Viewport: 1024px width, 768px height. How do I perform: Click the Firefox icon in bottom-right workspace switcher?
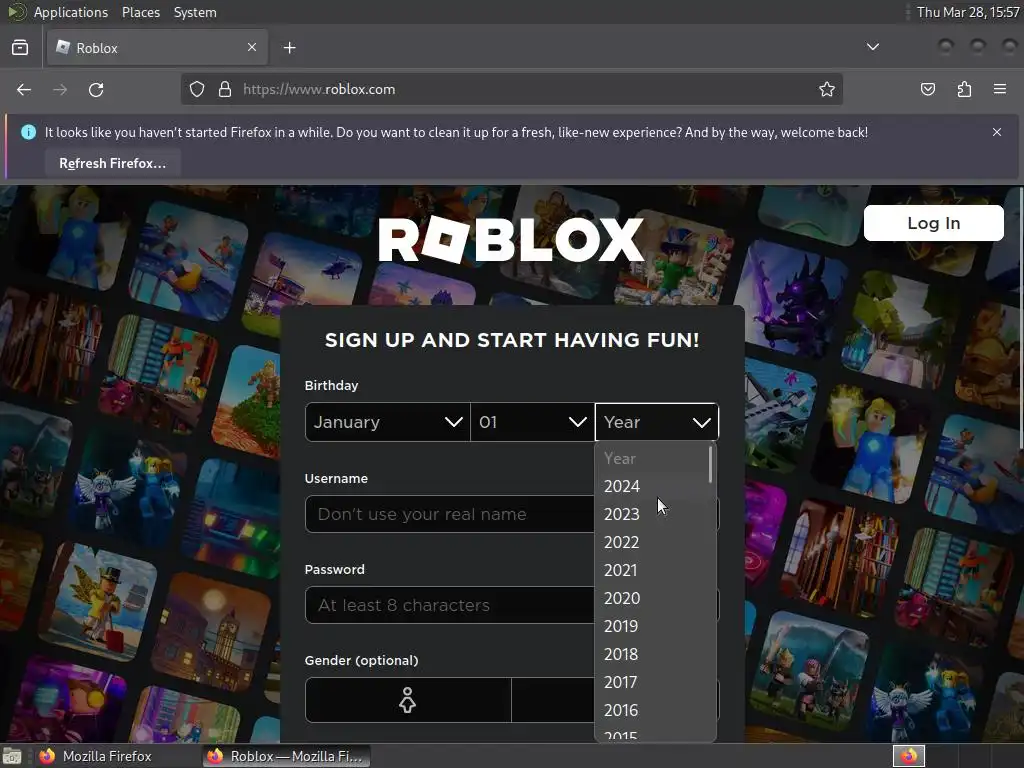908,756
